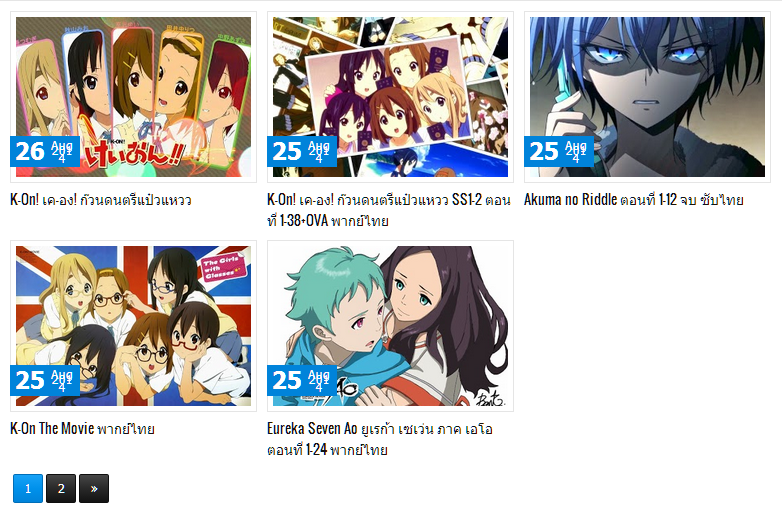Open K-On The Movie Union Jack thumbnail

click(133, 326)
